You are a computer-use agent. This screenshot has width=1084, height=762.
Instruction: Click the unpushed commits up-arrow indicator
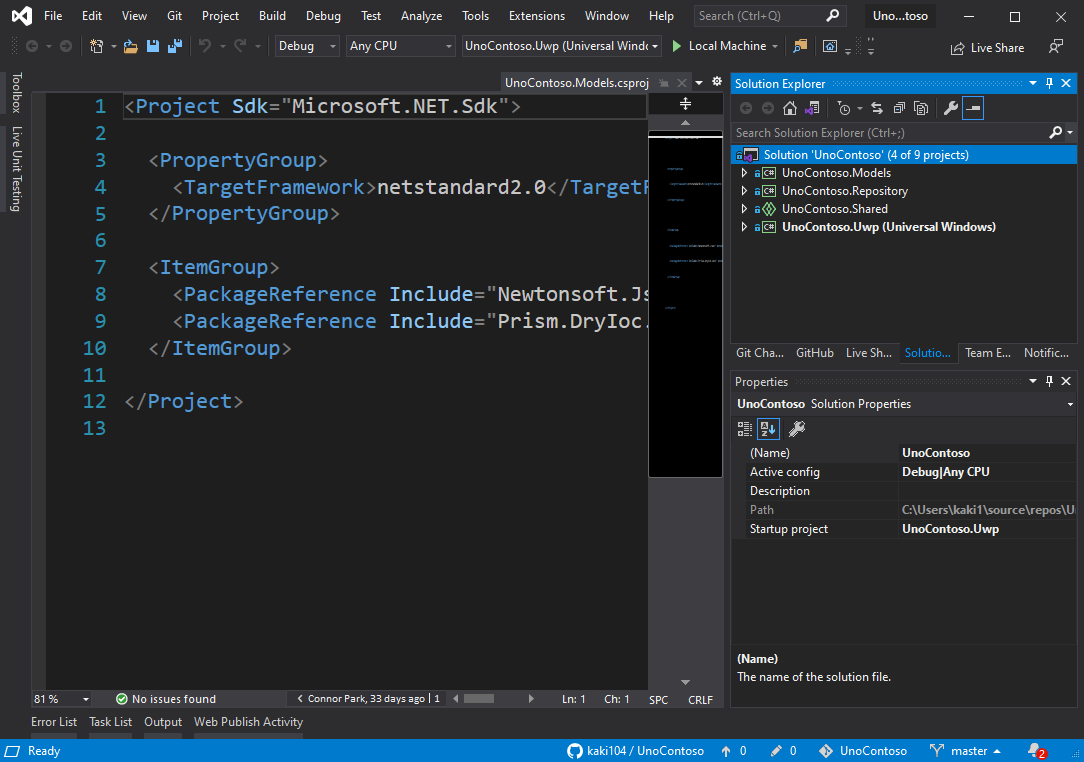tap(733, 751)
